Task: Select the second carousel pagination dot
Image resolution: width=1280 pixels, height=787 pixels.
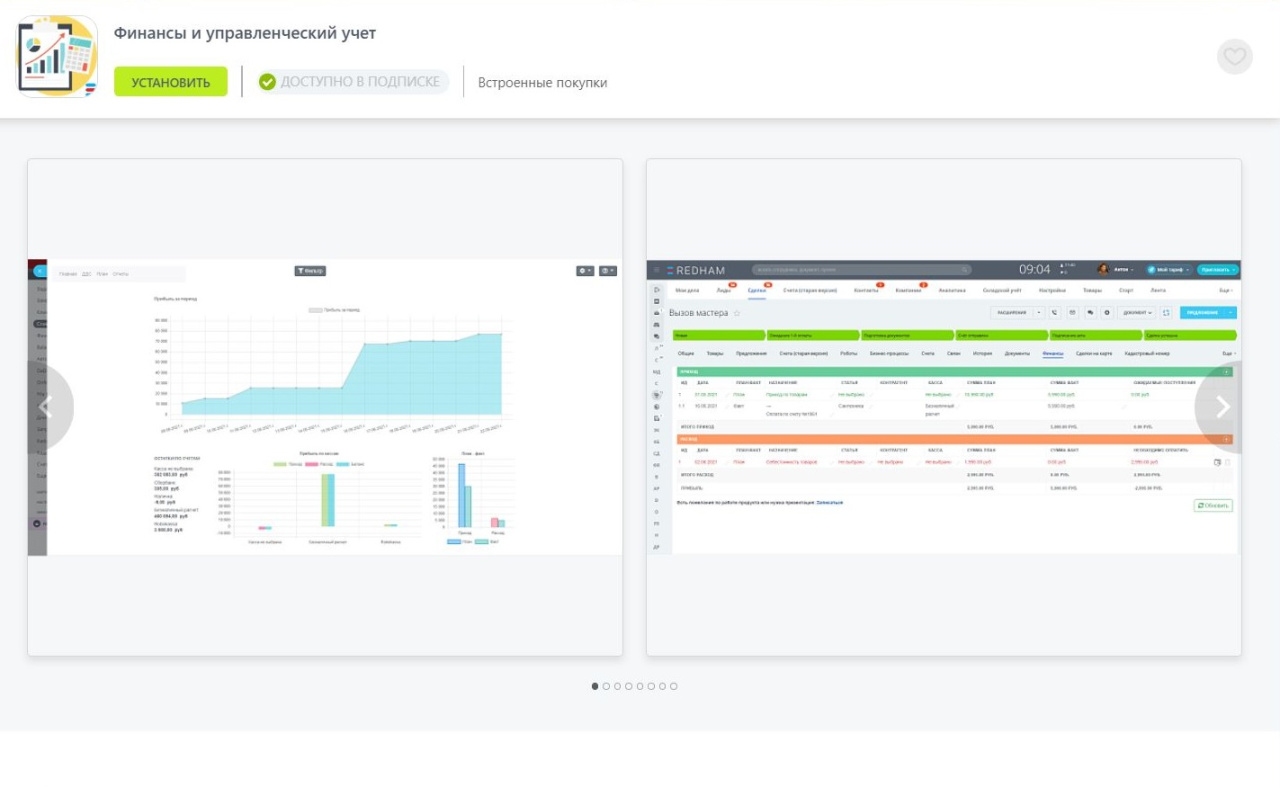Action: coord(606,686)
